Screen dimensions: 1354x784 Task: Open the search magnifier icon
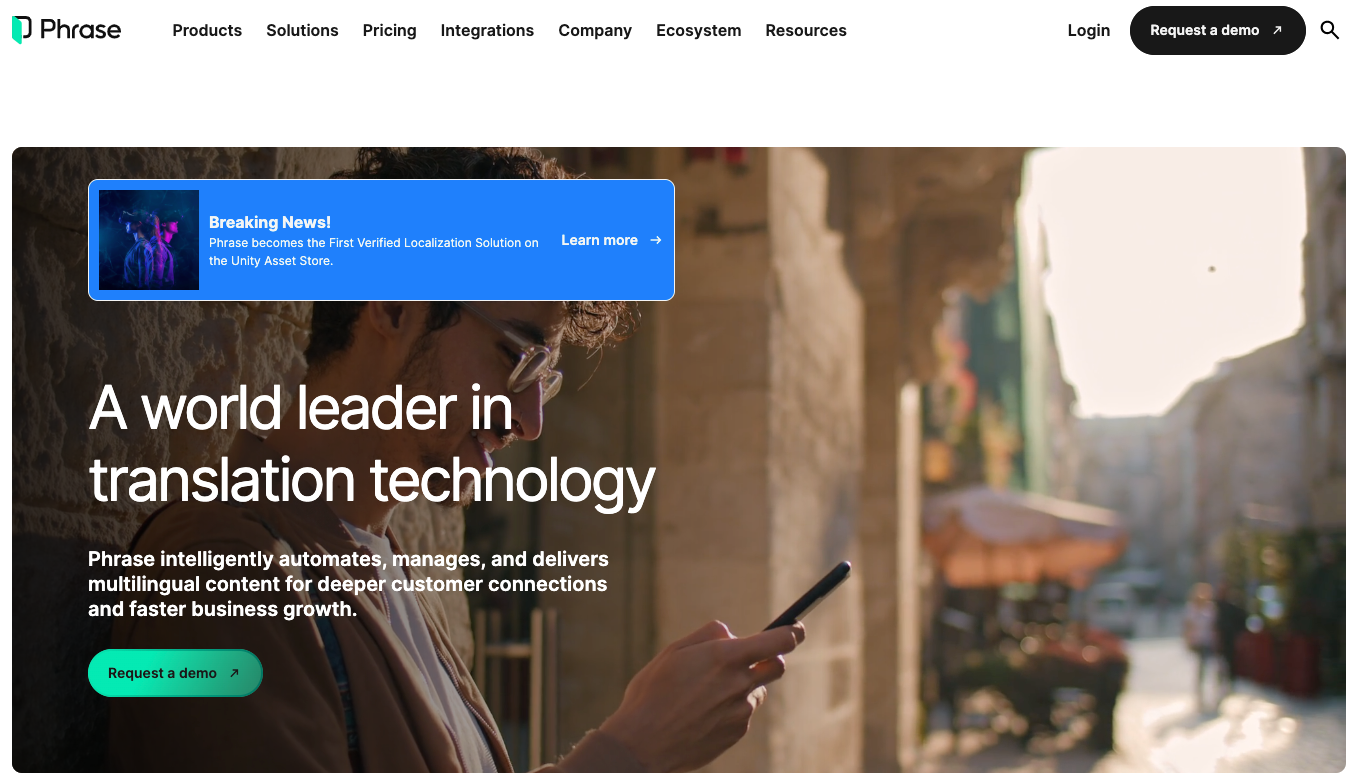pyautogui.click(x=1329, y=30)
